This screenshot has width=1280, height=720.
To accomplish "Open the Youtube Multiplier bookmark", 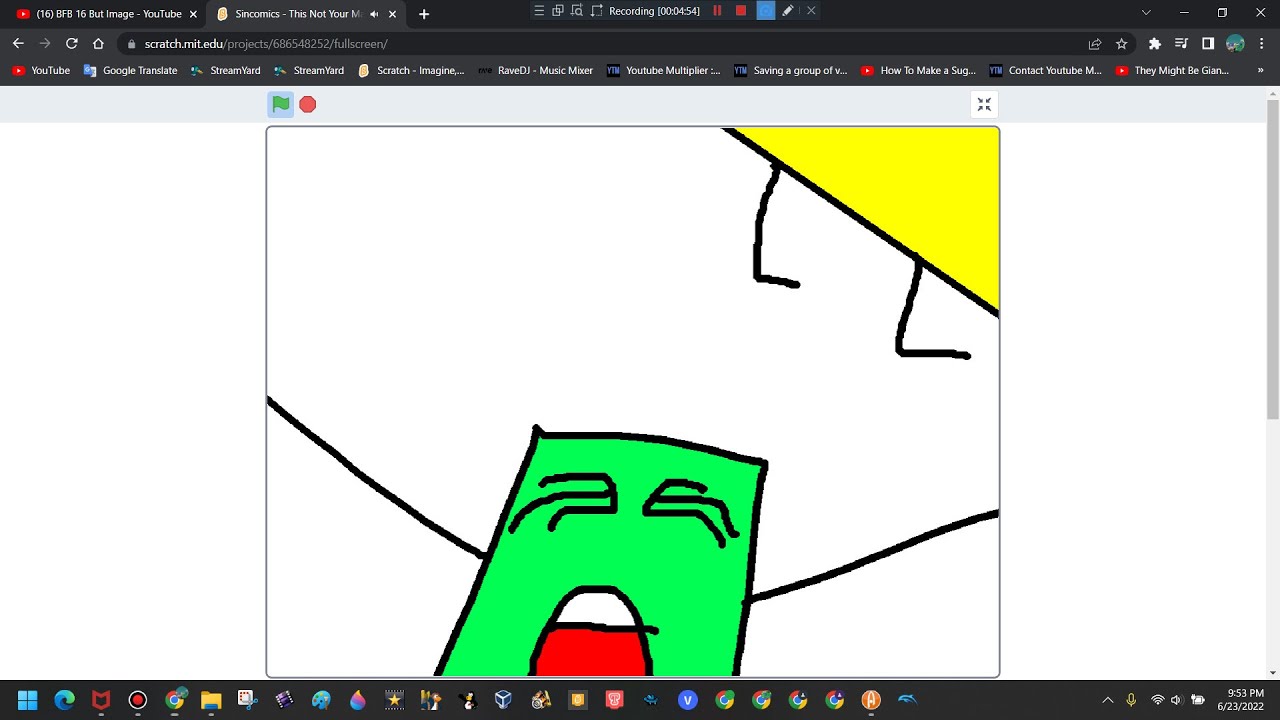I will tap(664, 71).
